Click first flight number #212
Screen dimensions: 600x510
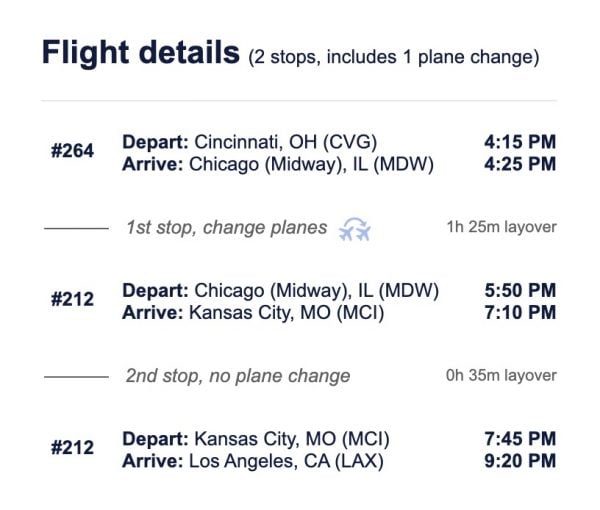click(x=71, y=301)
